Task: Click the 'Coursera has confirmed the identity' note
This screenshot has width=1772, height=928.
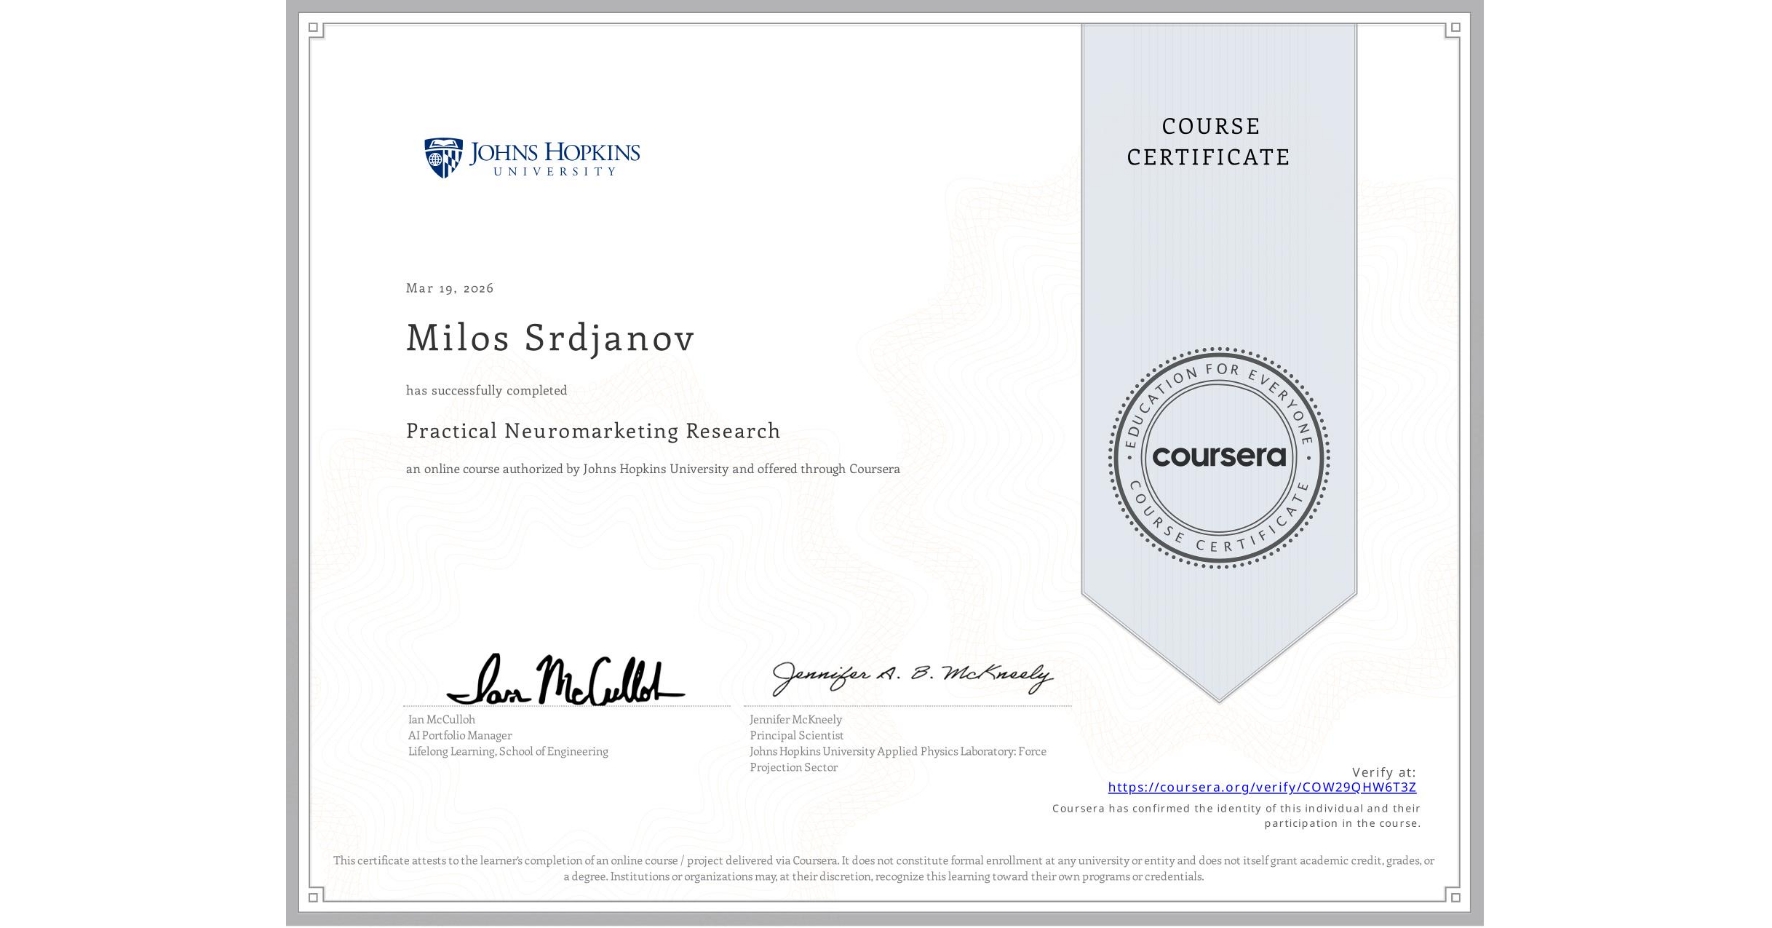Action: 1236,816
